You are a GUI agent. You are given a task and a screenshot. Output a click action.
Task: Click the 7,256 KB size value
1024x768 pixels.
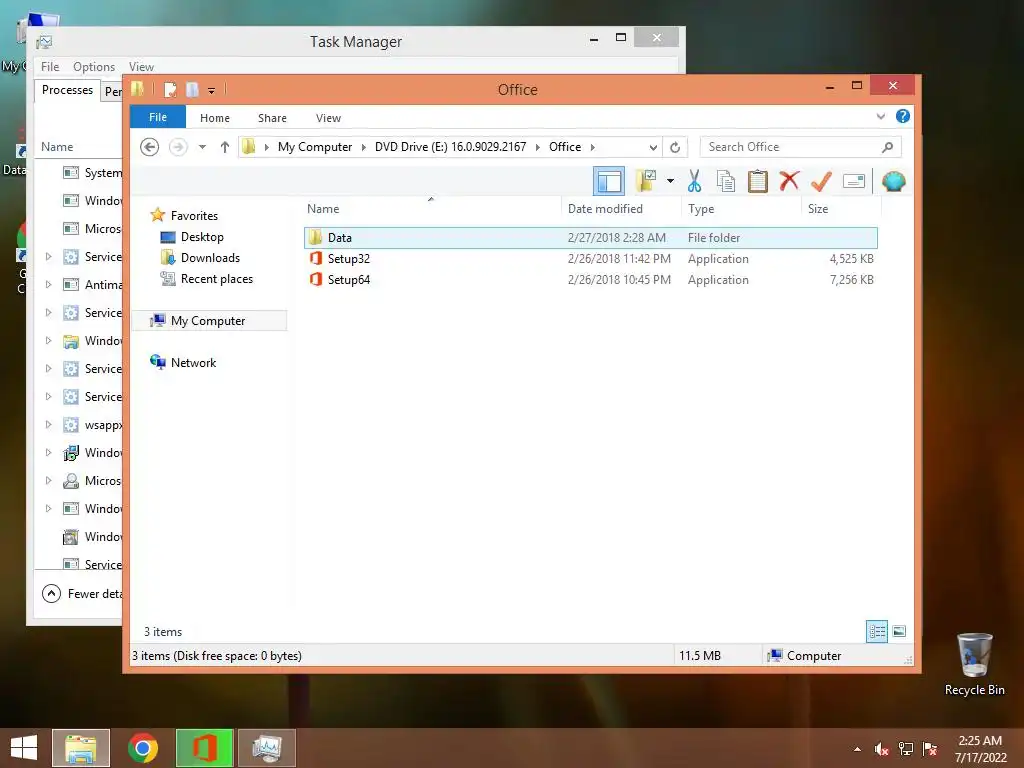click(x=851, y=280)
